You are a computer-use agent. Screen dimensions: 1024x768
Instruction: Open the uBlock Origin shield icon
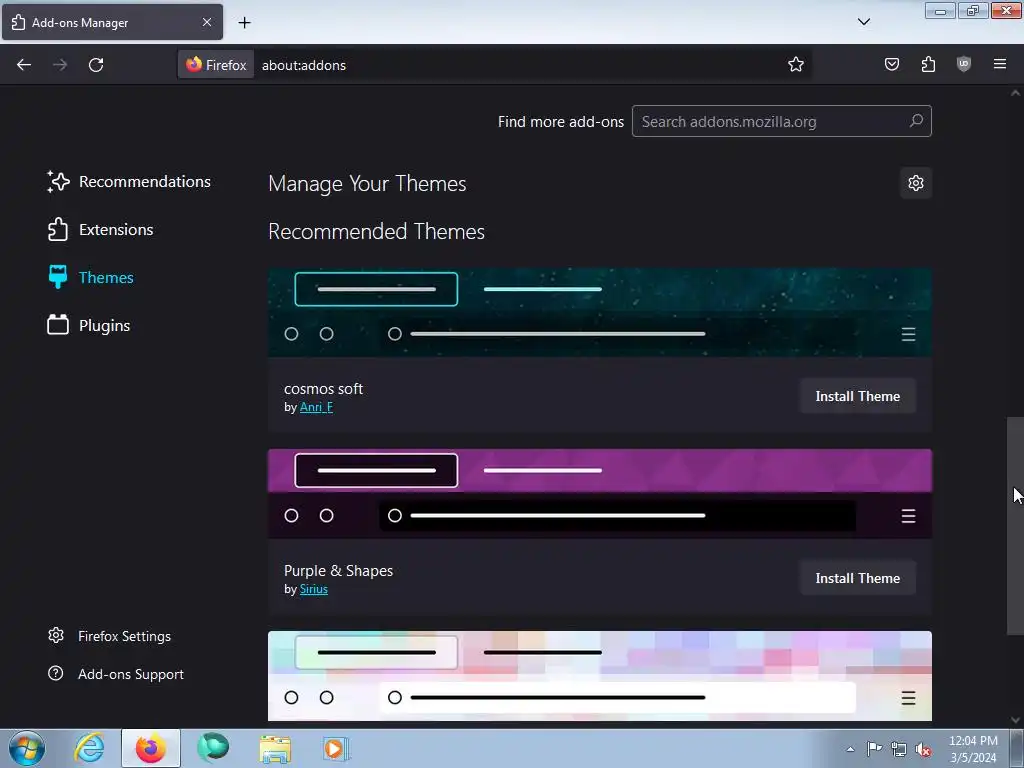click(x=964, y=64)
